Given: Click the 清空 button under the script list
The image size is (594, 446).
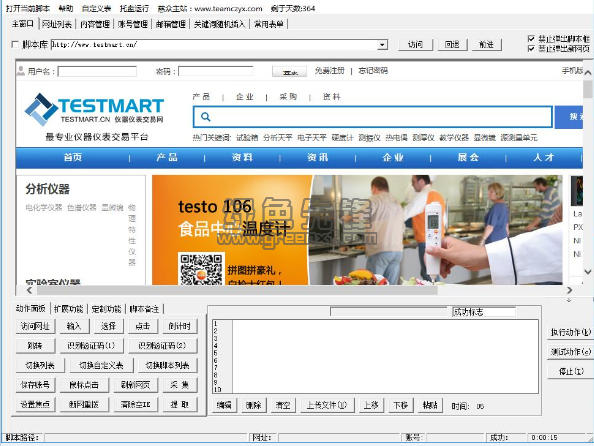Looking at the screenshot, I should pyautogui.click(x=283, y=405).
